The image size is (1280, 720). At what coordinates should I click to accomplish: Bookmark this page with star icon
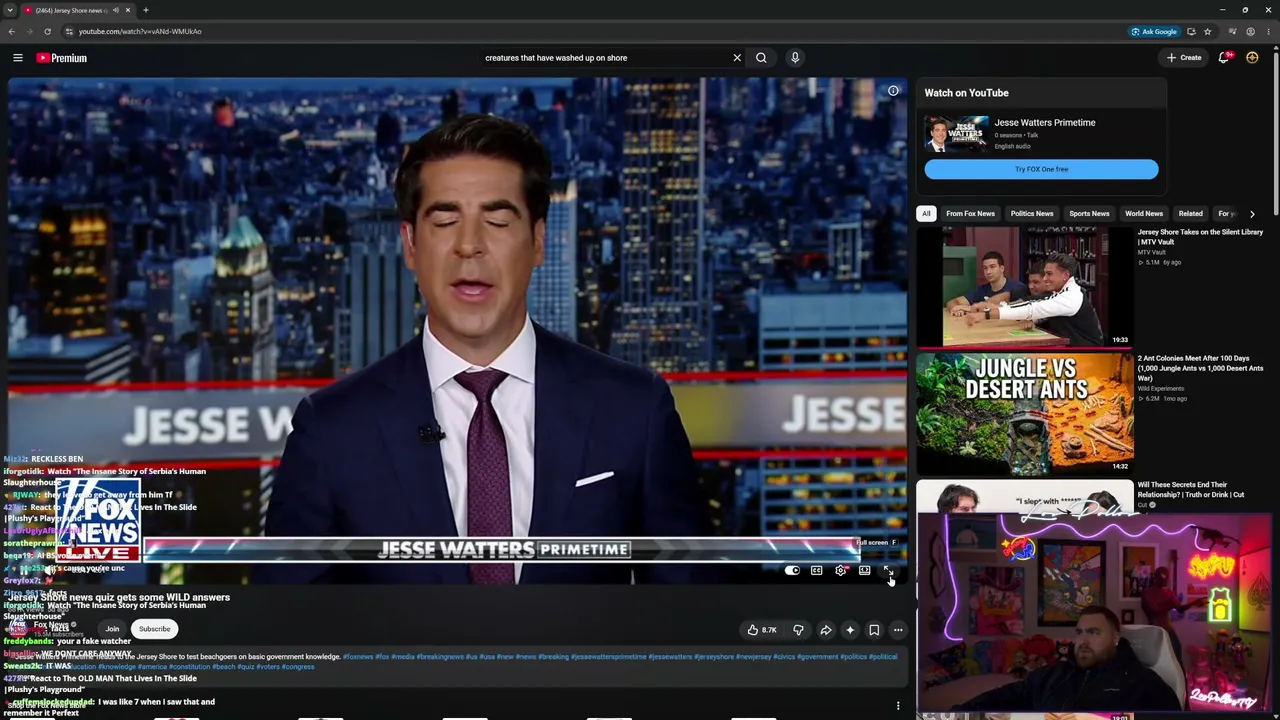1207,31
